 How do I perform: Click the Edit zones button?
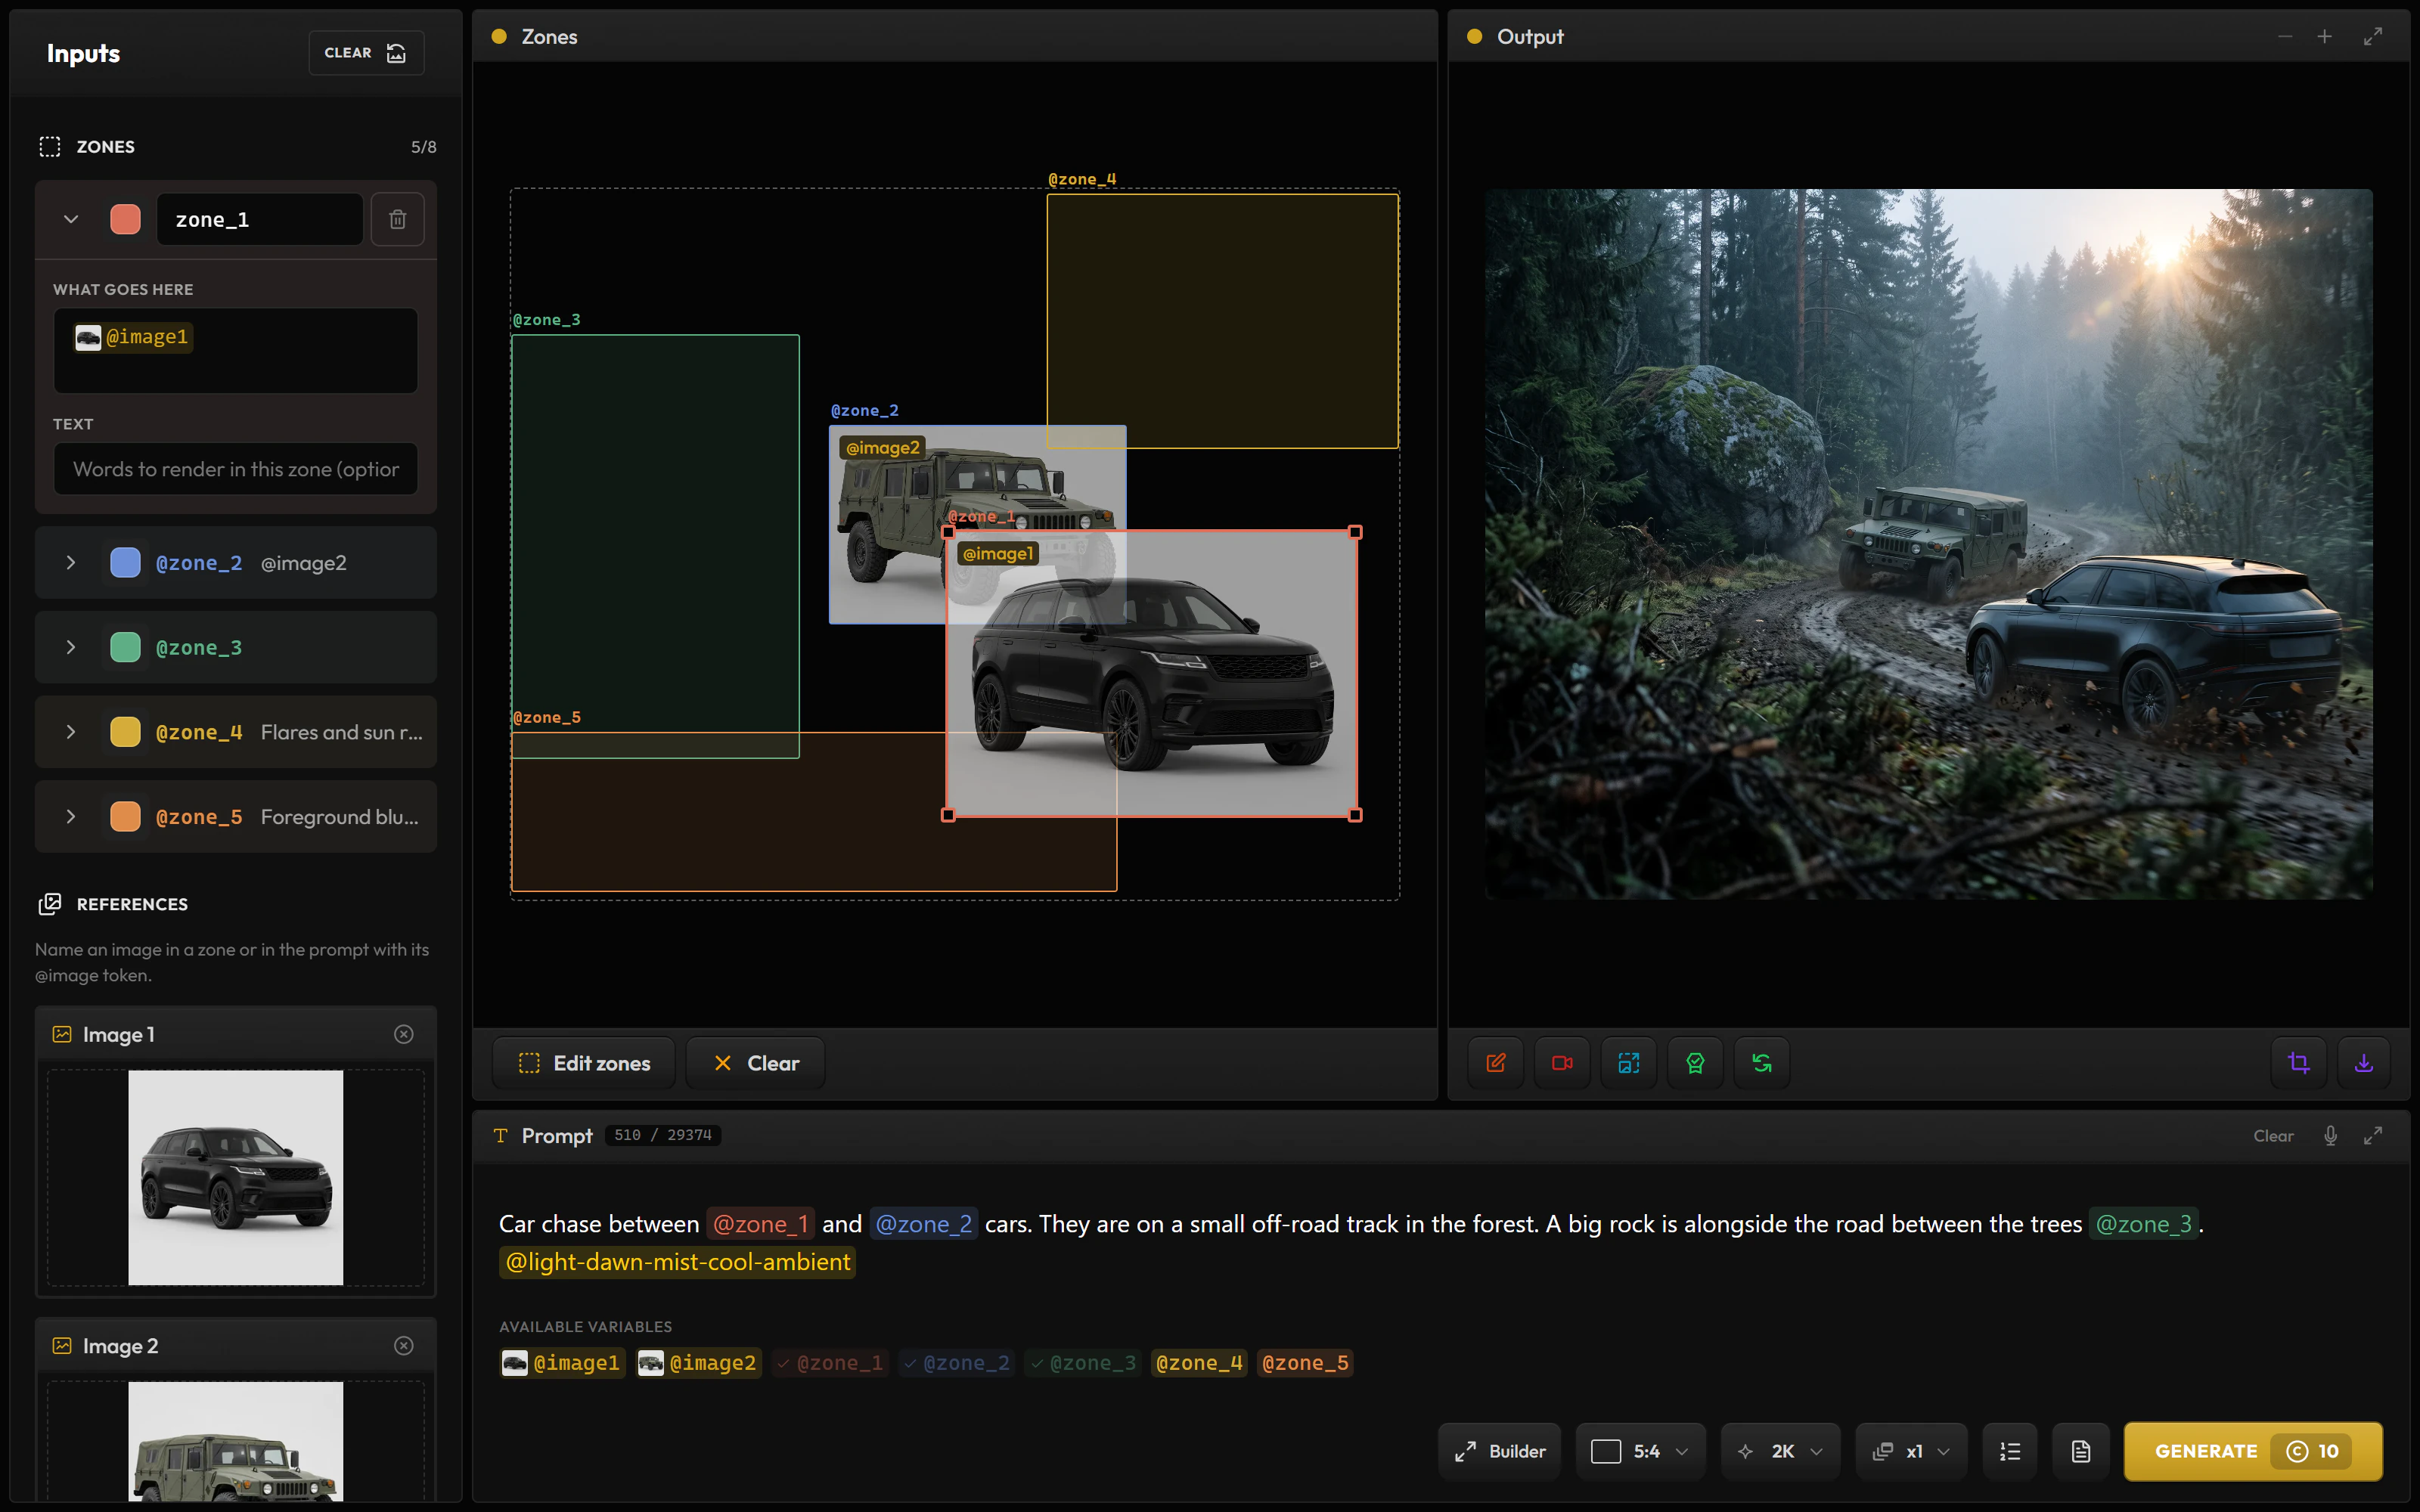point(584,1063)
